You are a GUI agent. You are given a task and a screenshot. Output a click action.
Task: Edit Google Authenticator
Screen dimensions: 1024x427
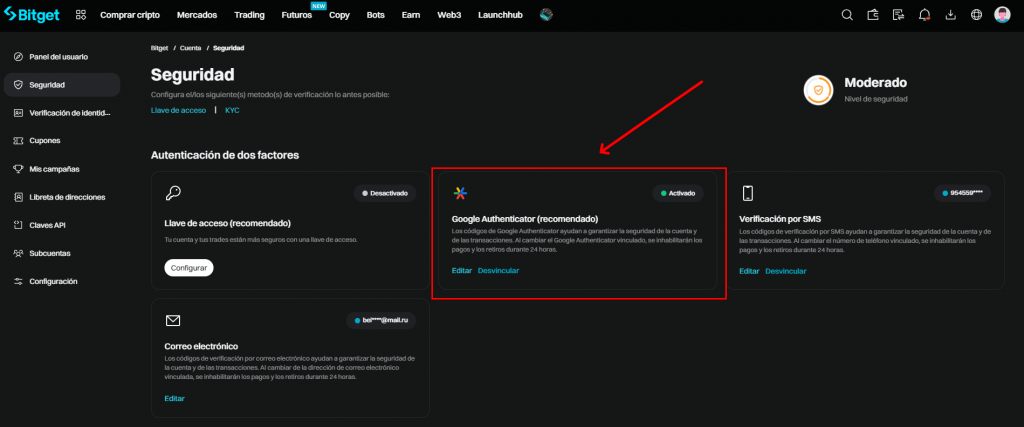[x=462, y=270]
